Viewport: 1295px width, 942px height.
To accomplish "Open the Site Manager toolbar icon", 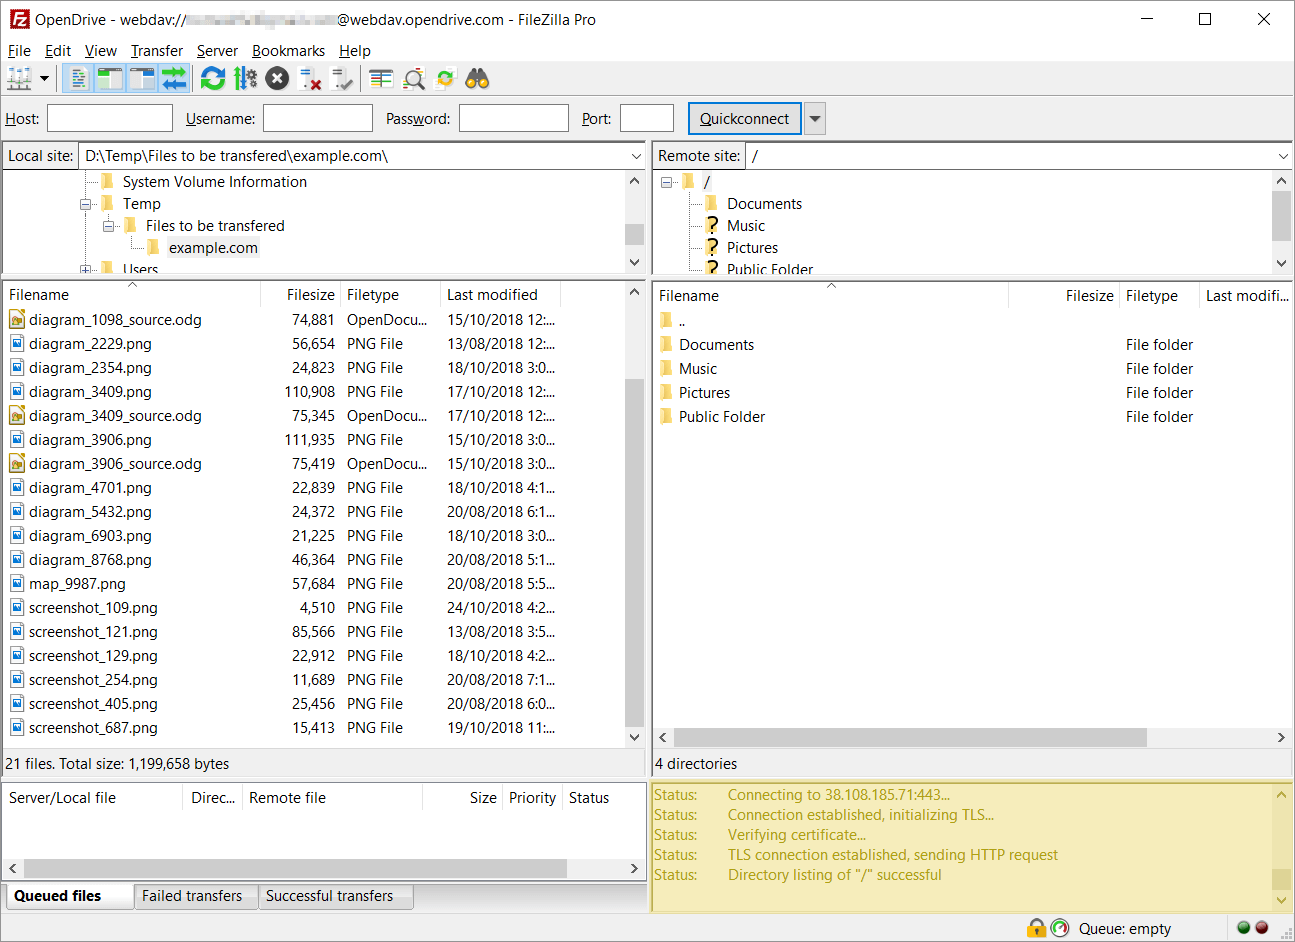I will tap(19, 78).
